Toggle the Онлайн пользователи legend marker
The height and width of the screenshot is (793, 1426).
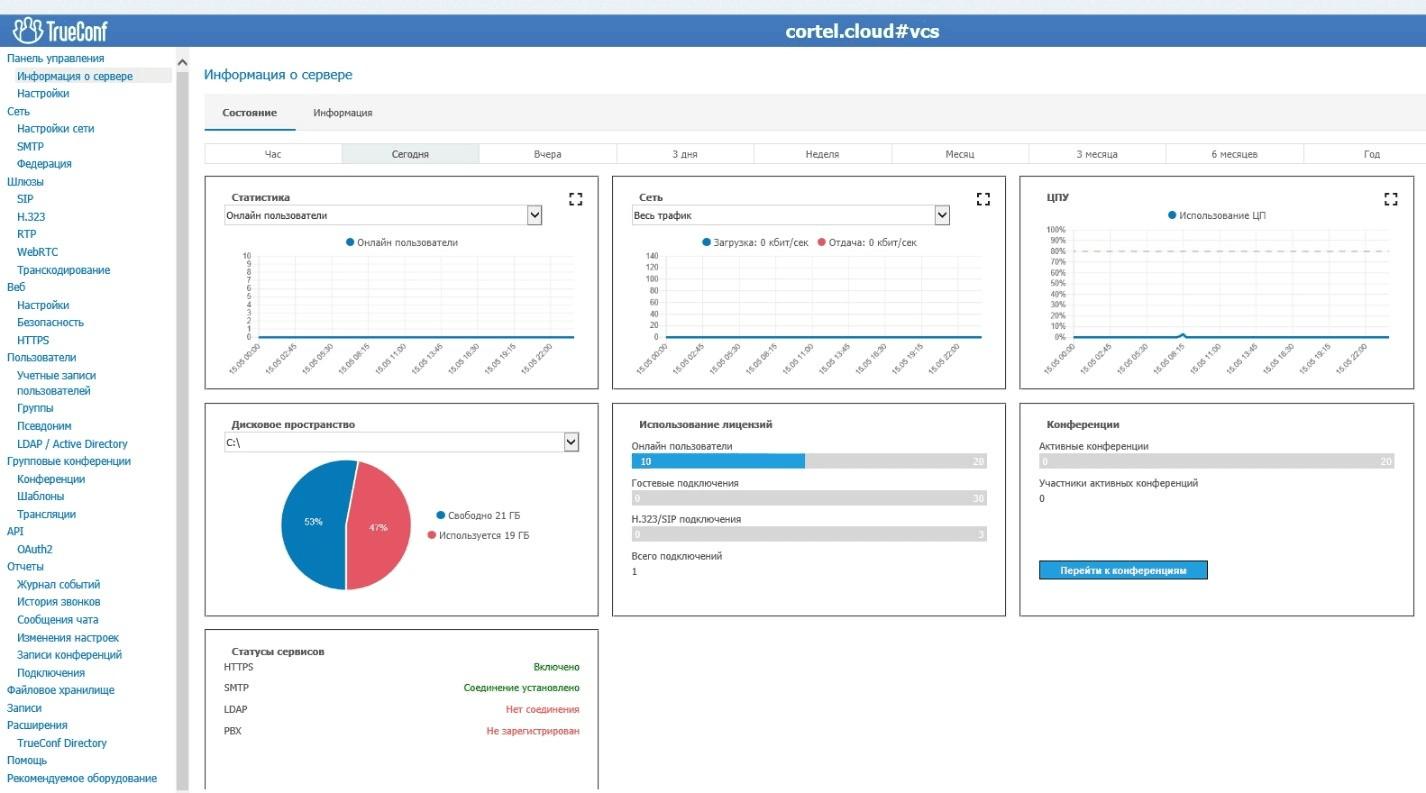(351, 242)
